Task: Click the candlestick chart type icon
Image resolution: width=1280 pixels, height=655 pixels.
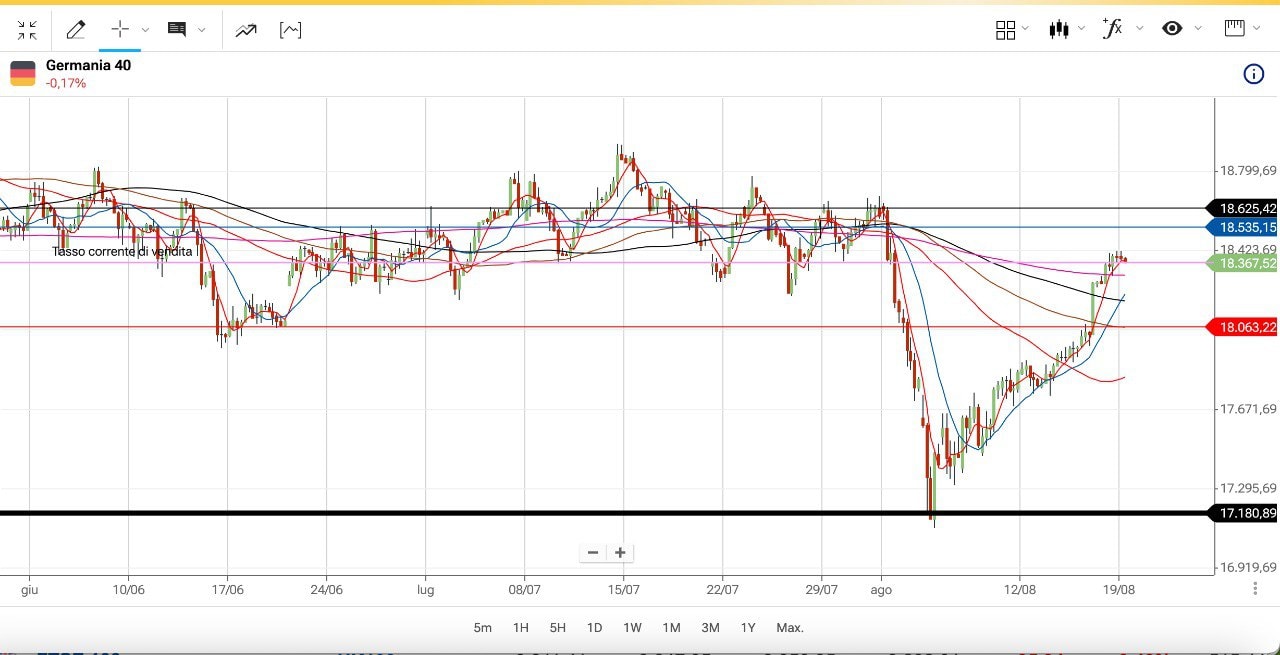Action: pos(1059,29)
